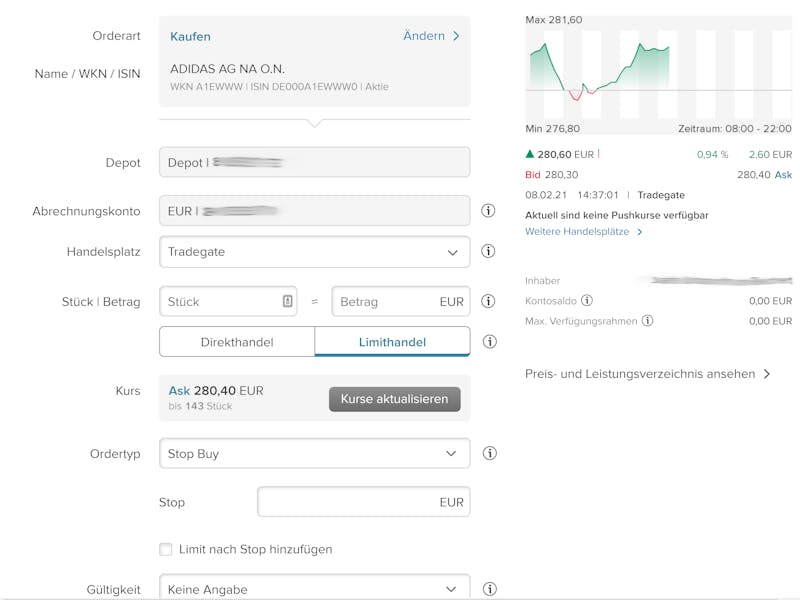
Task: Click the calculator icon in Stück field
Action: click(x=287, y=301)
